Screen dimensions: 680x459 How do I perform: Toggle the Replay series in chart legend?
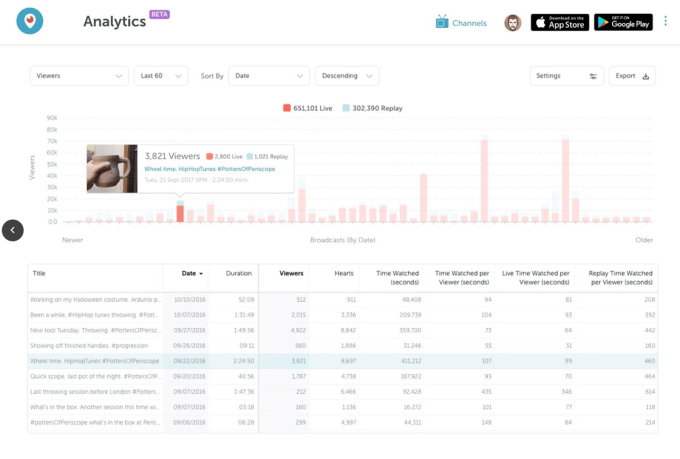tap(370, 107)
